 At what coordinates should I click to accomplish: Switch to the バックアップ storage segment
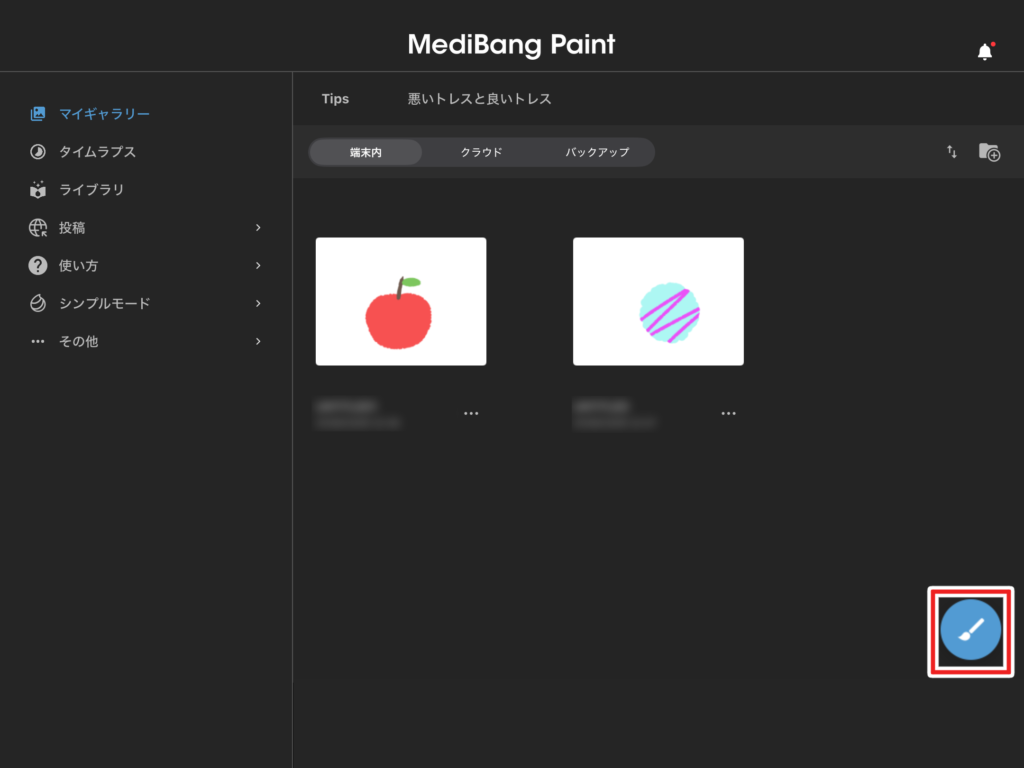(x=597, y=152)
